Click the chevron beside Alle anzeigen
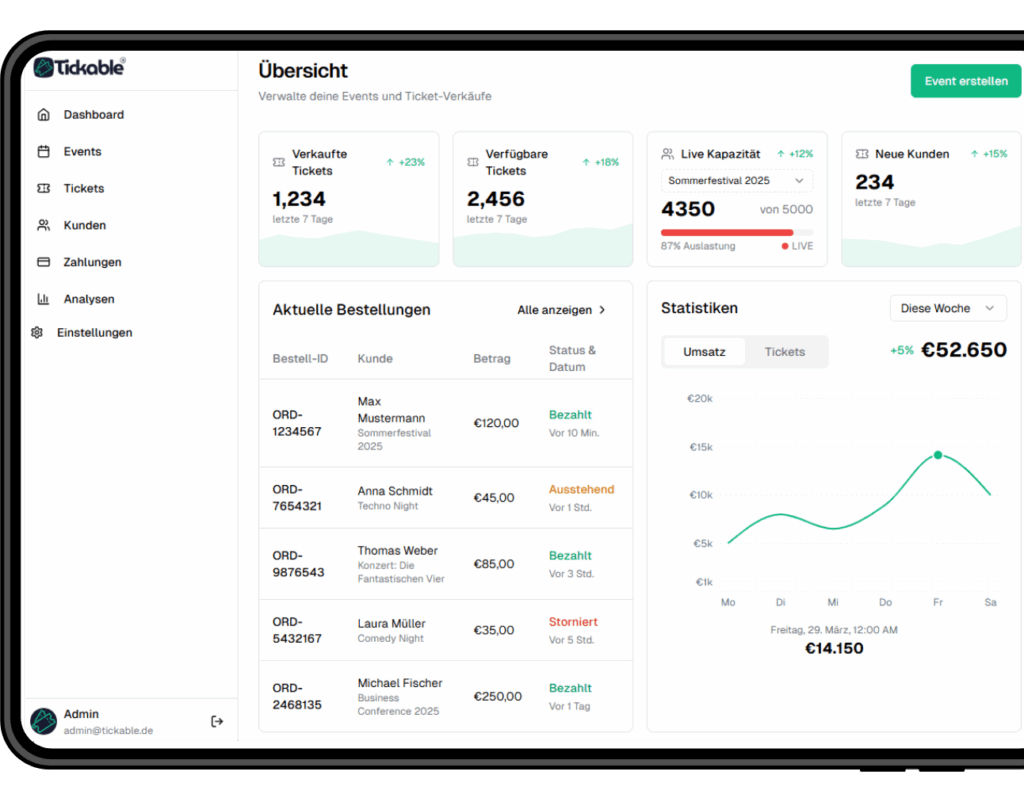This screenshot has width=1024, height=802. (x=602, y=310)
